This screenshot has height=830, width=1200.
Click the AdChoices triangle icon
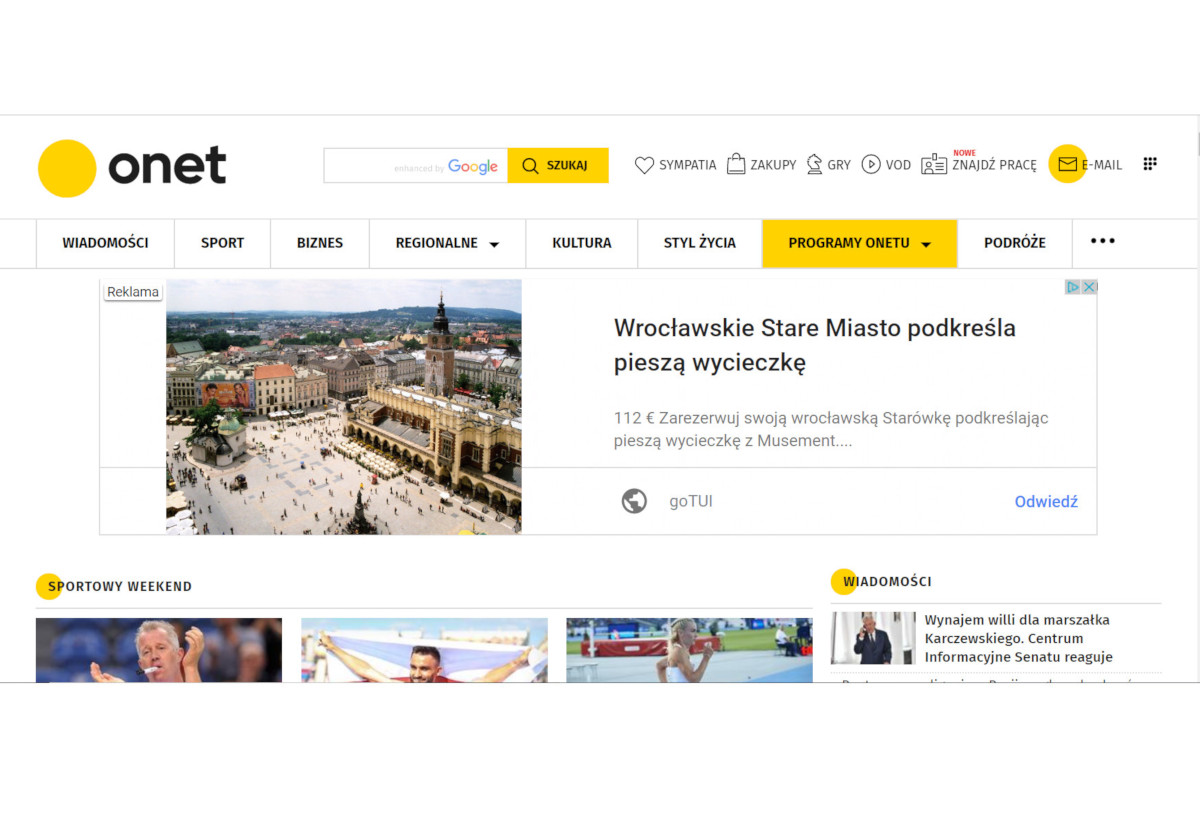[x=1073, y=287]
